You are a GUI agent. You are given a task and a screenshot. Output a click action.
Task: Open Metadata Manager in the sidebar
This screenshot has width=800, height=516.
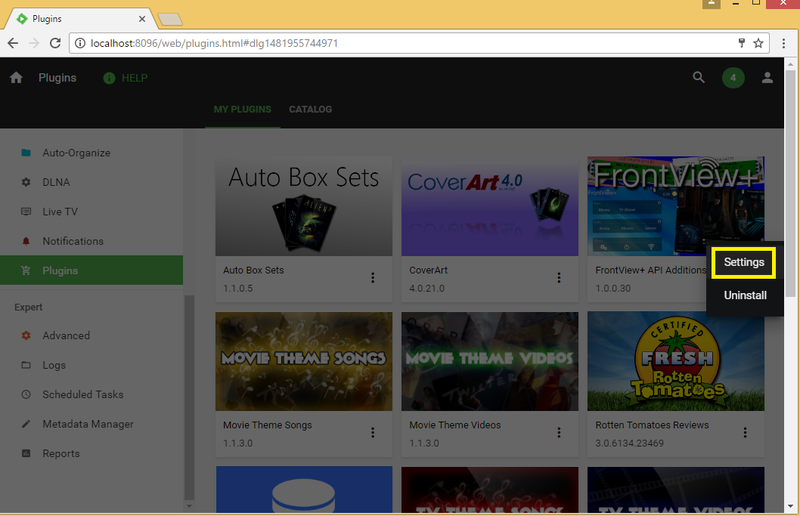click(91, 424)
